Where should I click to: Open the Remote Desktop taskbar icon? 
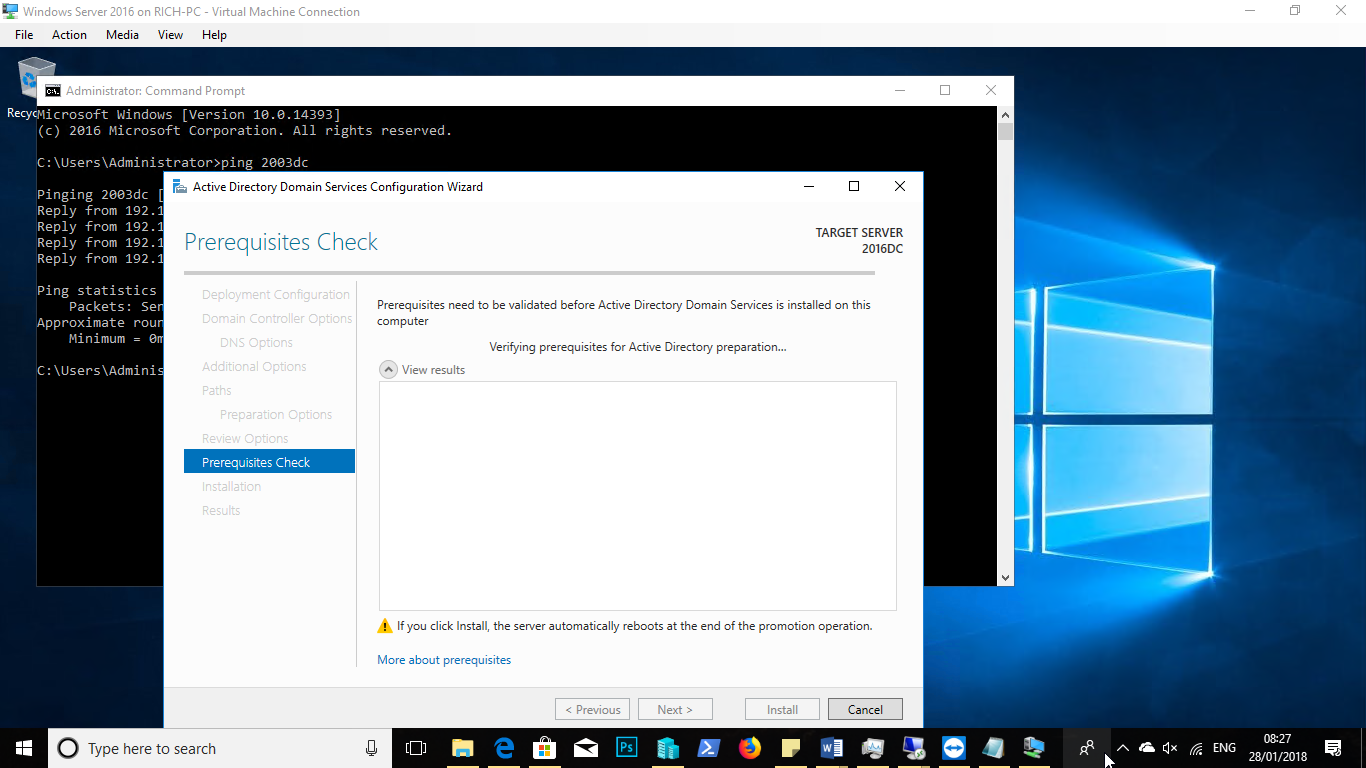pyautogui.click(x=913, y=748)
